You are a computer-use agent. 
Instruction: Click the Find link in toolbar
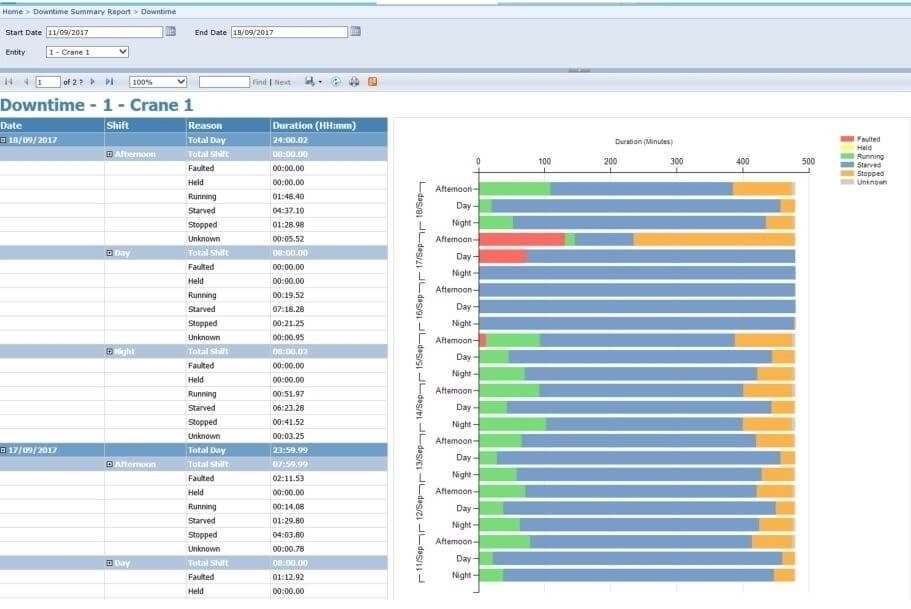coord(259,82)
